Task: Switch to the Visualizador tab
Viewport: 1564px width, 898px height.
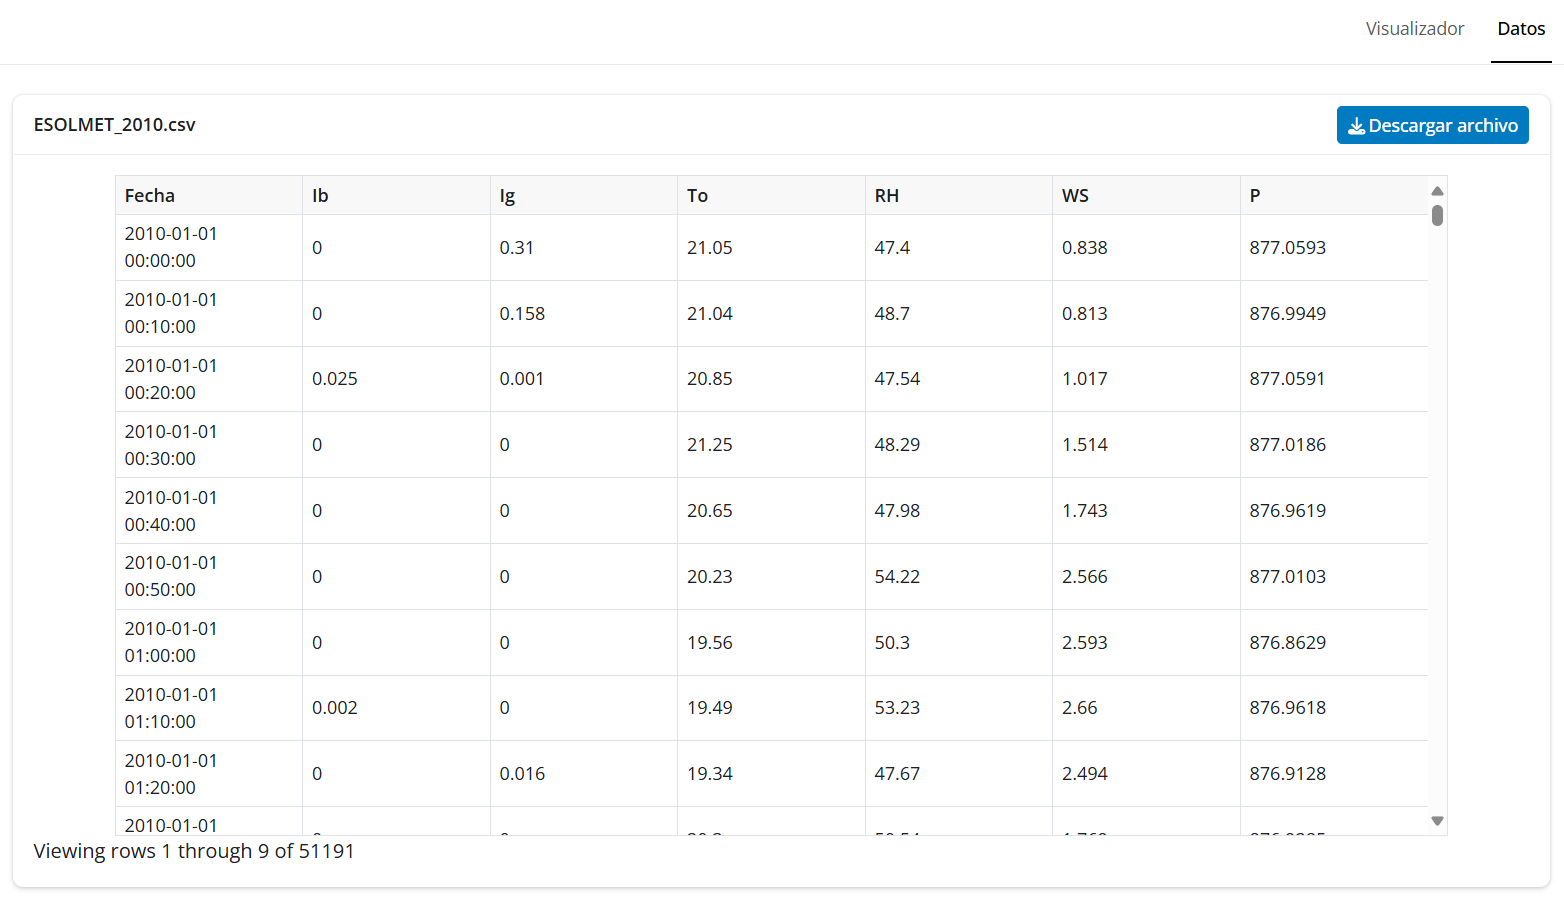Action: [x=1414, y=29]
